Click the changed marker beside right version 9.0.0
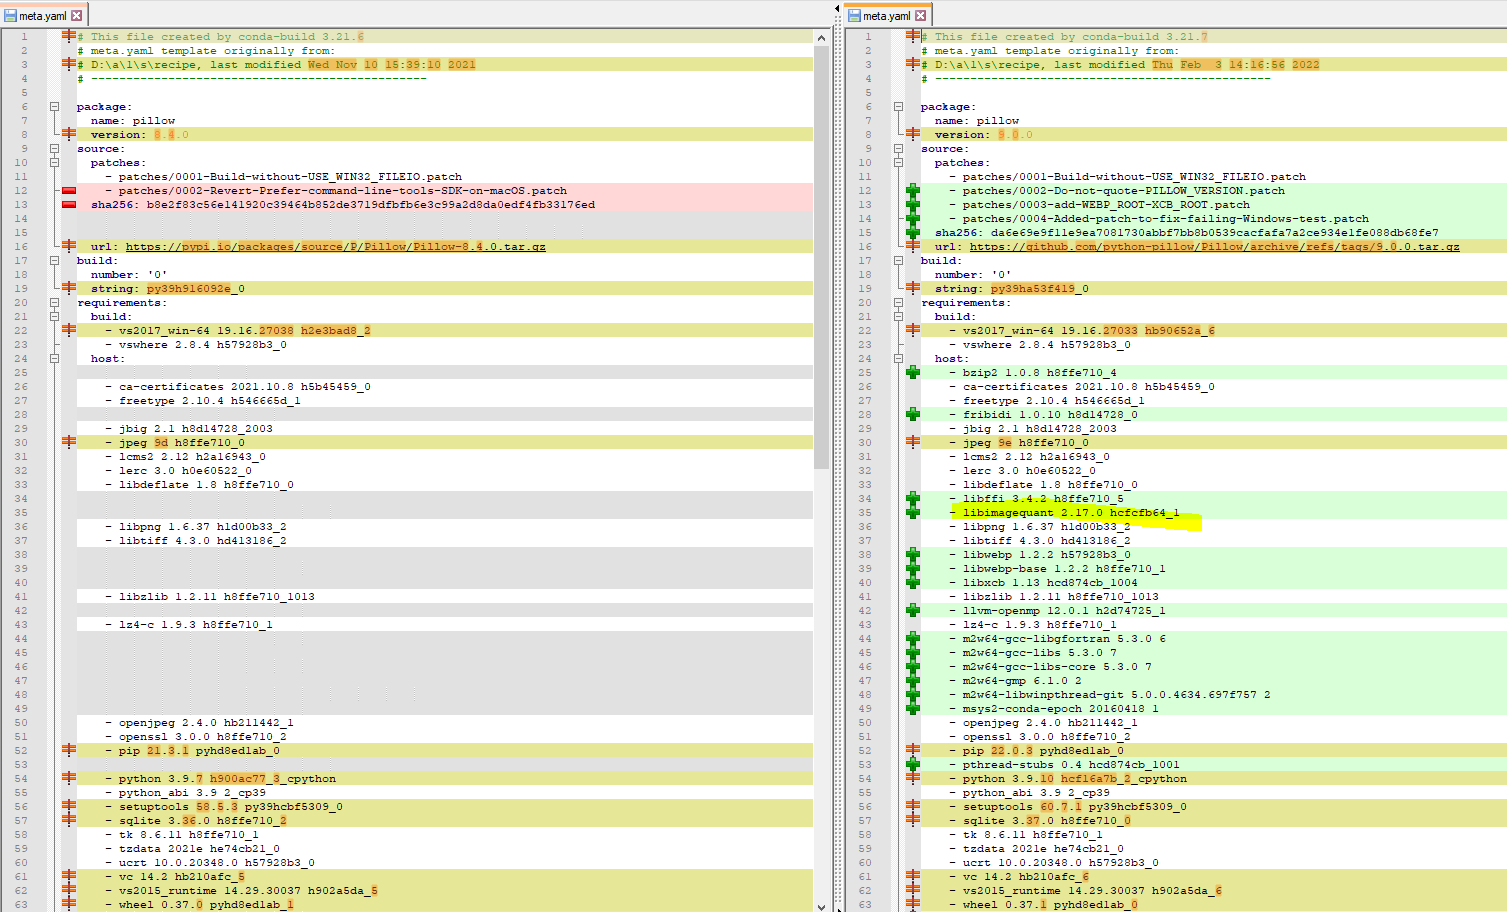 tap(913, 134)
